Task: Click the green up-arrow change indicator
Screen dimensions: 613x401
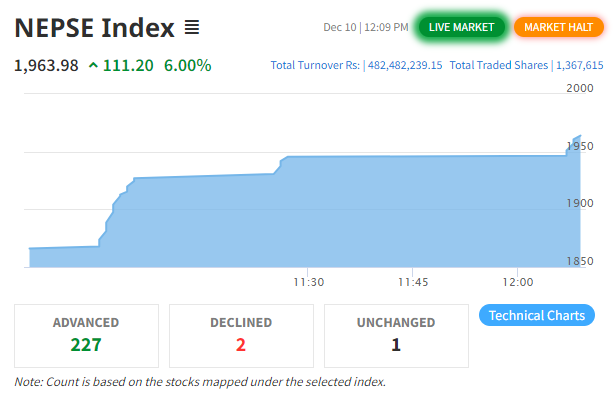Action: click(x=94, y=66)
